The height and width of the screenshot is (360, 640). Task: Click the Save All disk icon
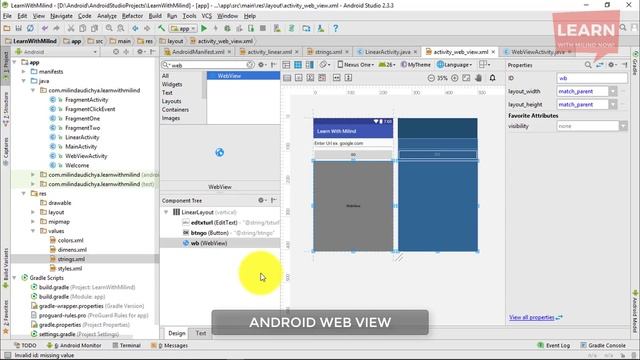pos(18,29)
